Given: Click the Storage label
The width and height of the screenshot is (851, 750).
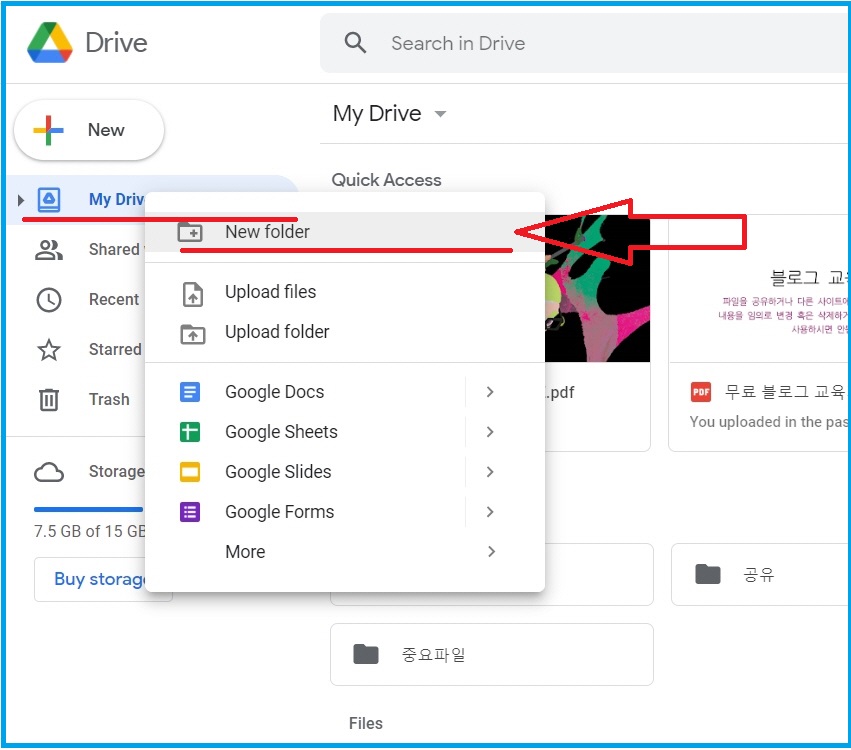Looking at the screenshot, I should pos(117,471).
